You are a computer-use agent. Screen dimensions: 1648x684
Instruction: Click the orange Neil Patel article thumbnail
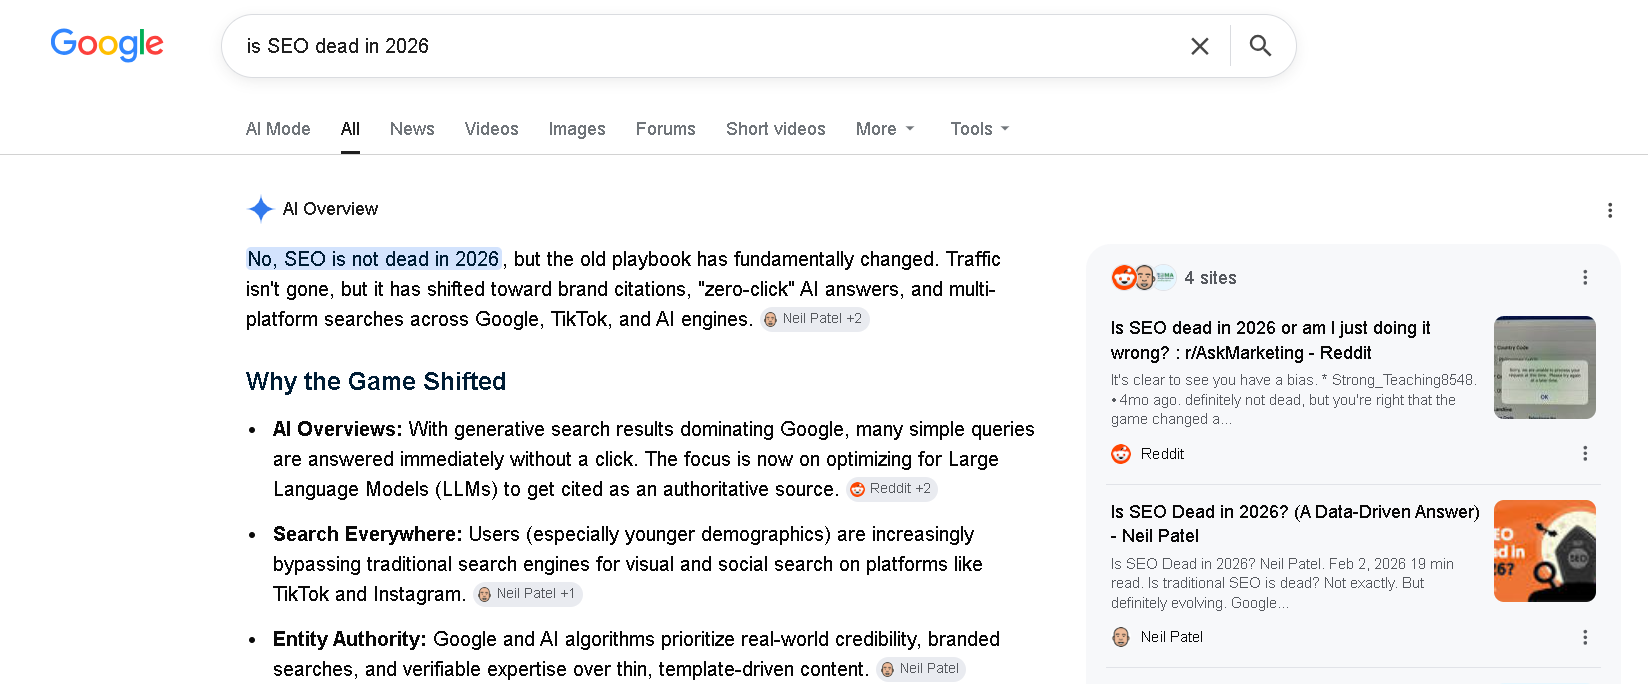pyautogui.click(x=1545, y=551)
